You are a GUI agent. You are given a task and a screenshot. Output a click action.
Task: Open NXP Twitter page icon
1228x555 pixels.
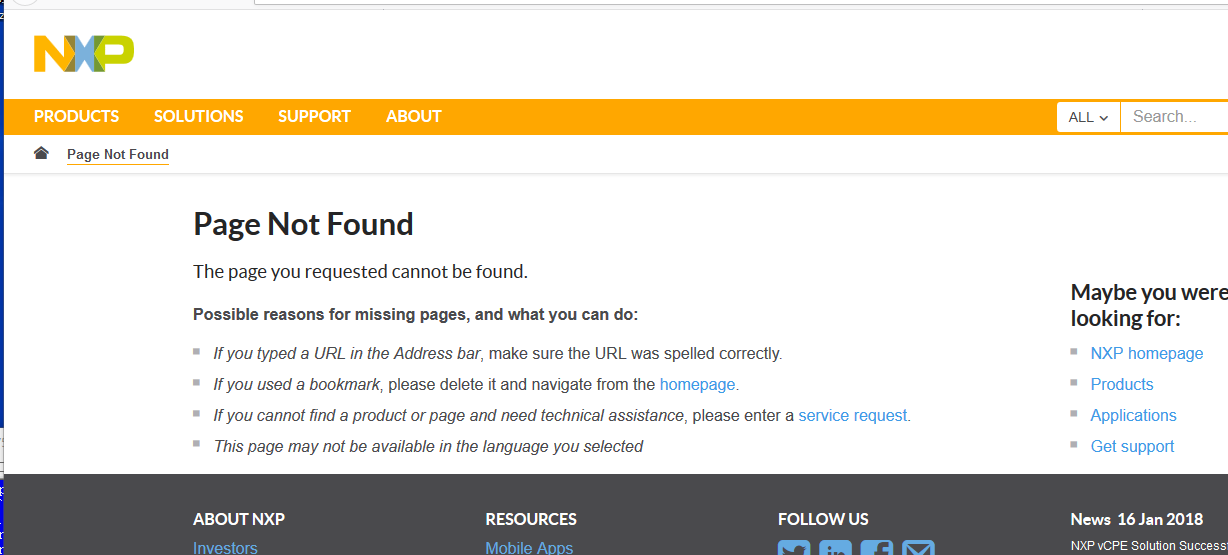pyautogui.click(x=794, y=548)
